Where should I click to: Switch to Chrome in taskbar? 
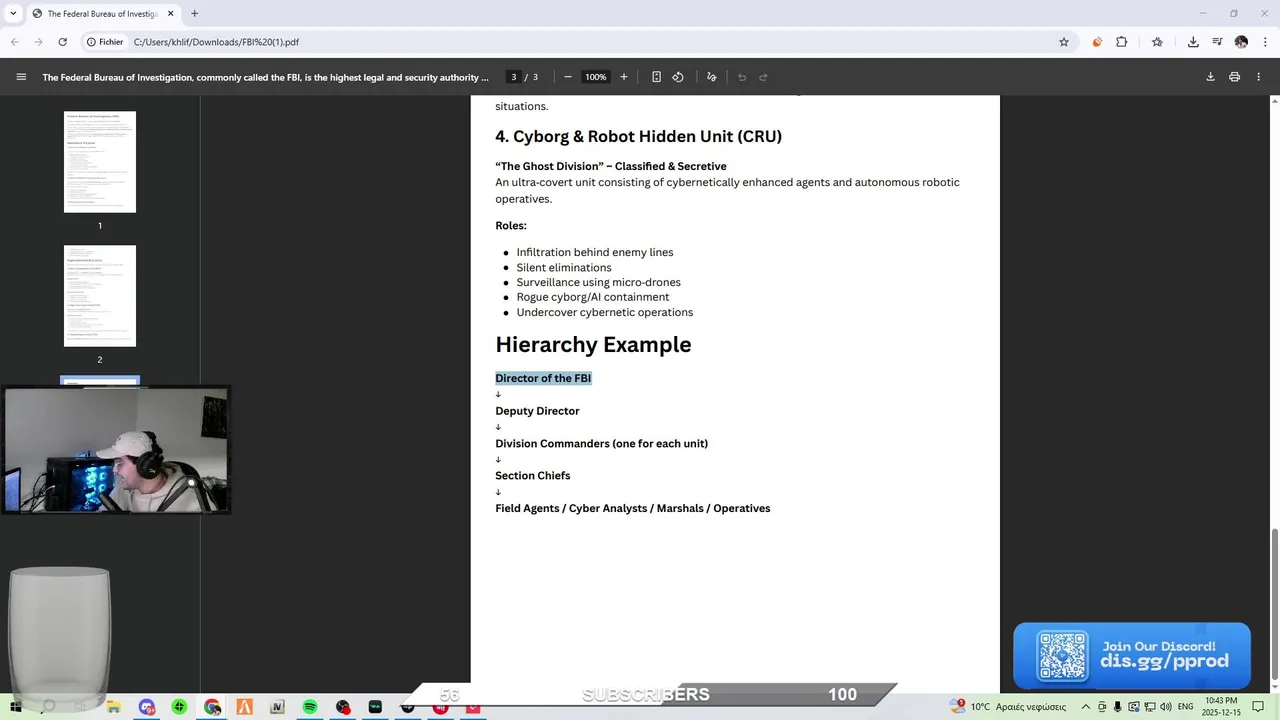[212, 707]
